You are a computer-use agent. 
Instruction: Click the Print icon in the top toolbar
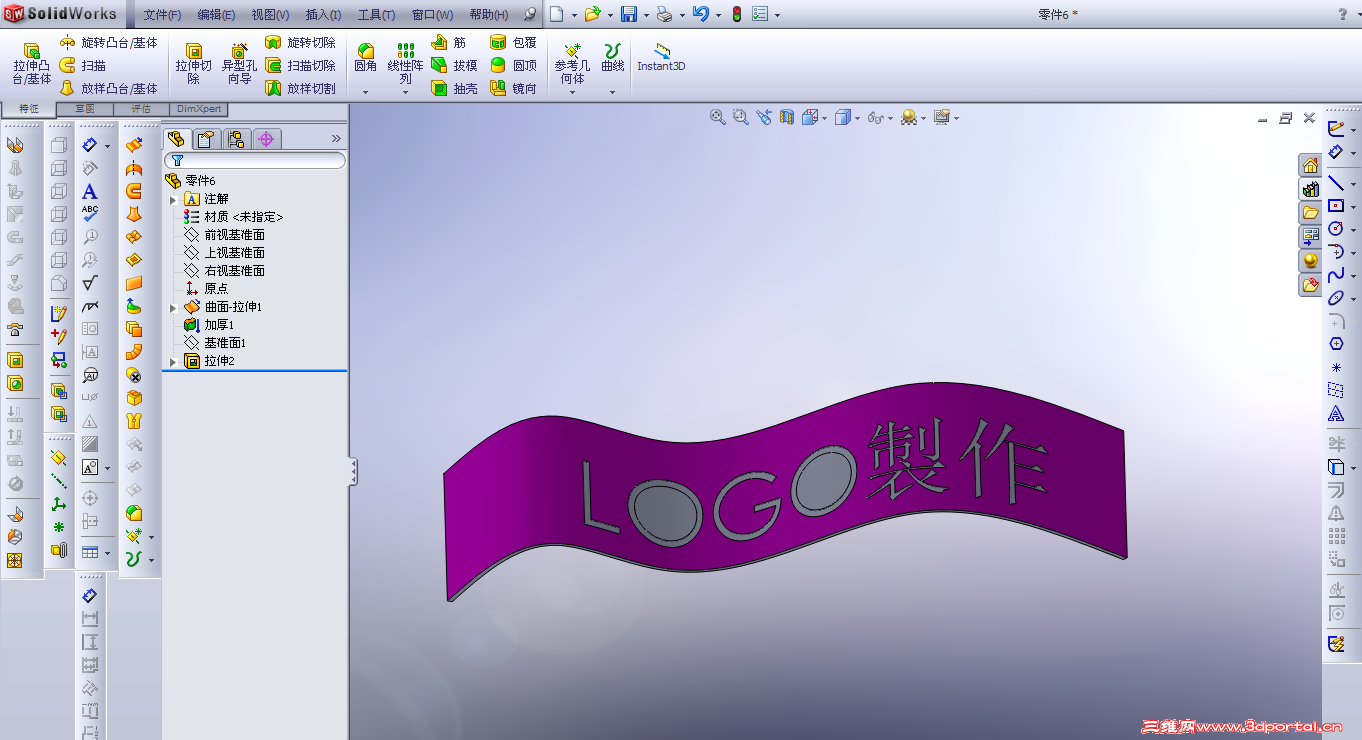pyautogui.click(x=665, y=15)
